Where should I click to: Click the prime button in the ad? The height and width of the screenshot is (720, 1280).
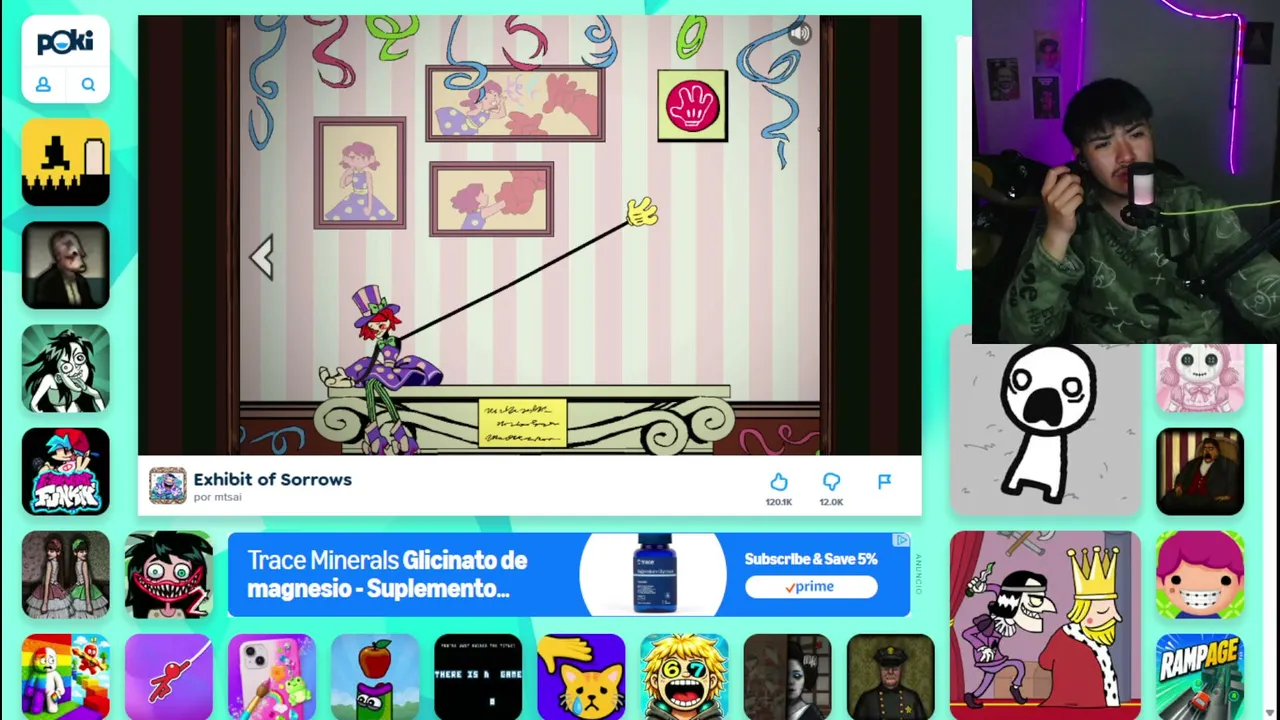coord(810,587)
